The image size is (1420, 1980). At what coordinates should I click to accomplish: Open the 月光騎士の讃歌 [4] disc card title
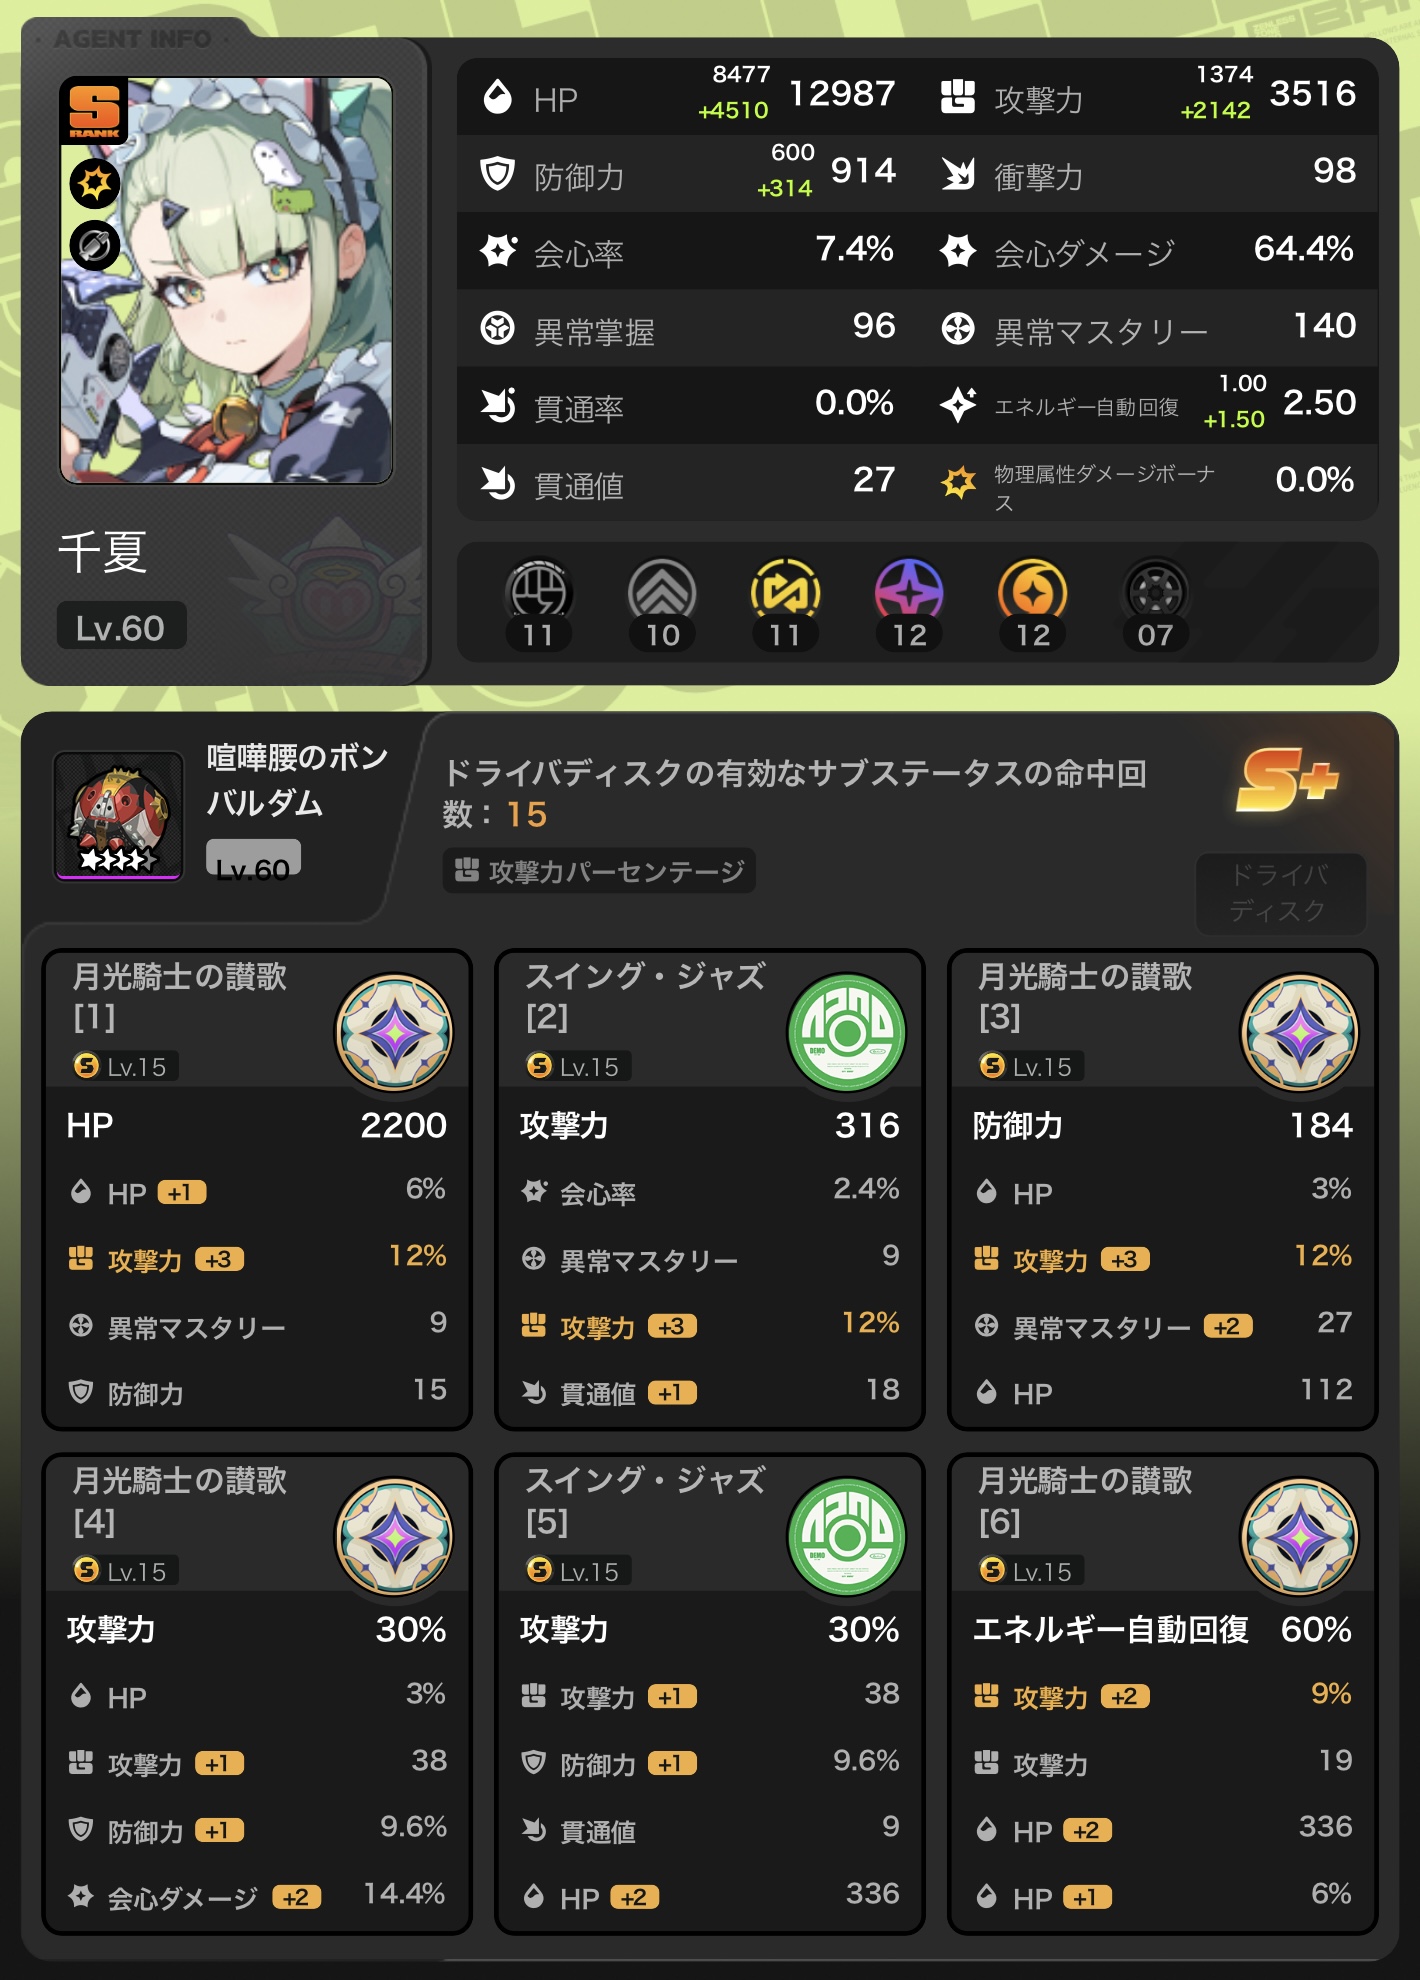pos(180,1500)
